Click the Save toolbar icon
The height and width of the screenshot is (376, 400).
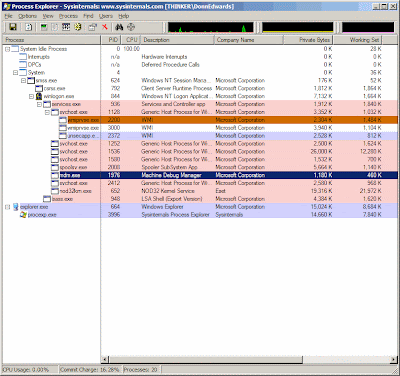pyautogui.click(x=13, y=27)
